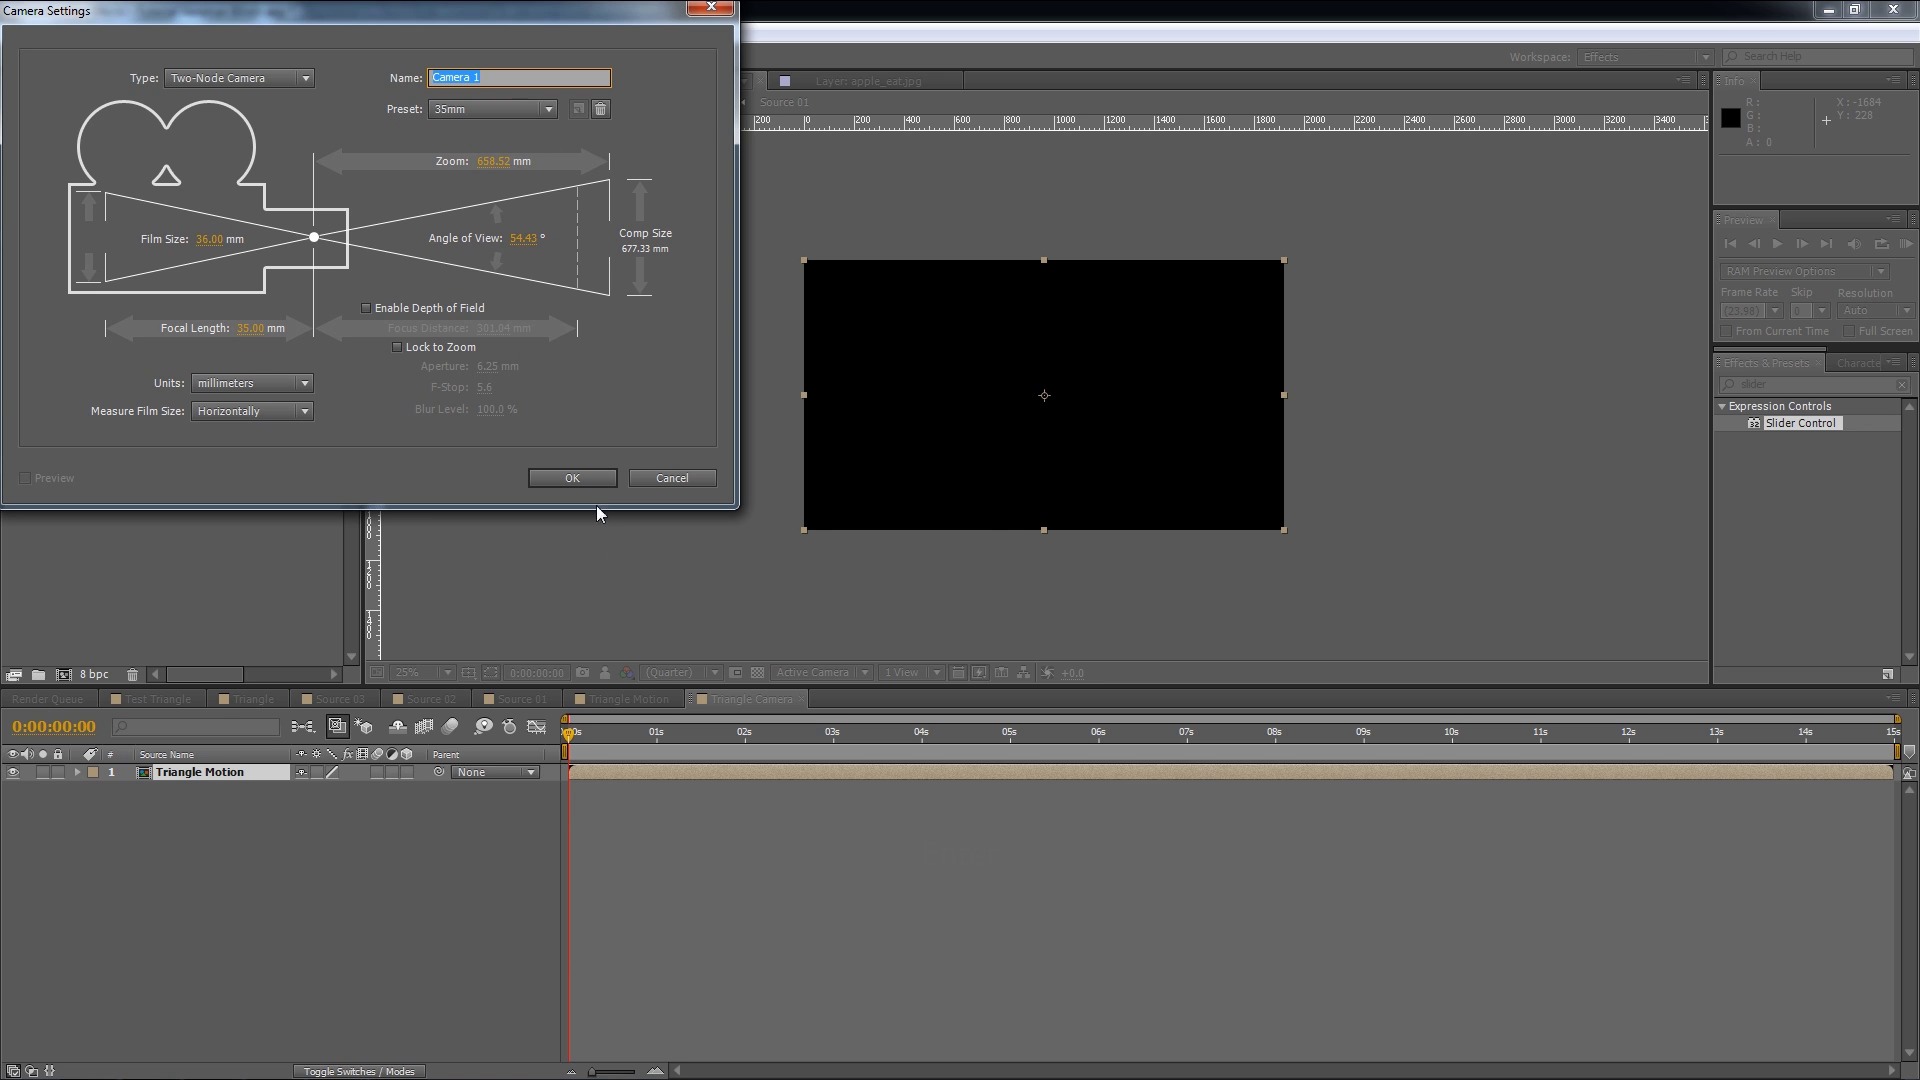This screenshot has height=1080, width=1920.
Task: Confirm camera settings with OK
Action: click(572, 478)
